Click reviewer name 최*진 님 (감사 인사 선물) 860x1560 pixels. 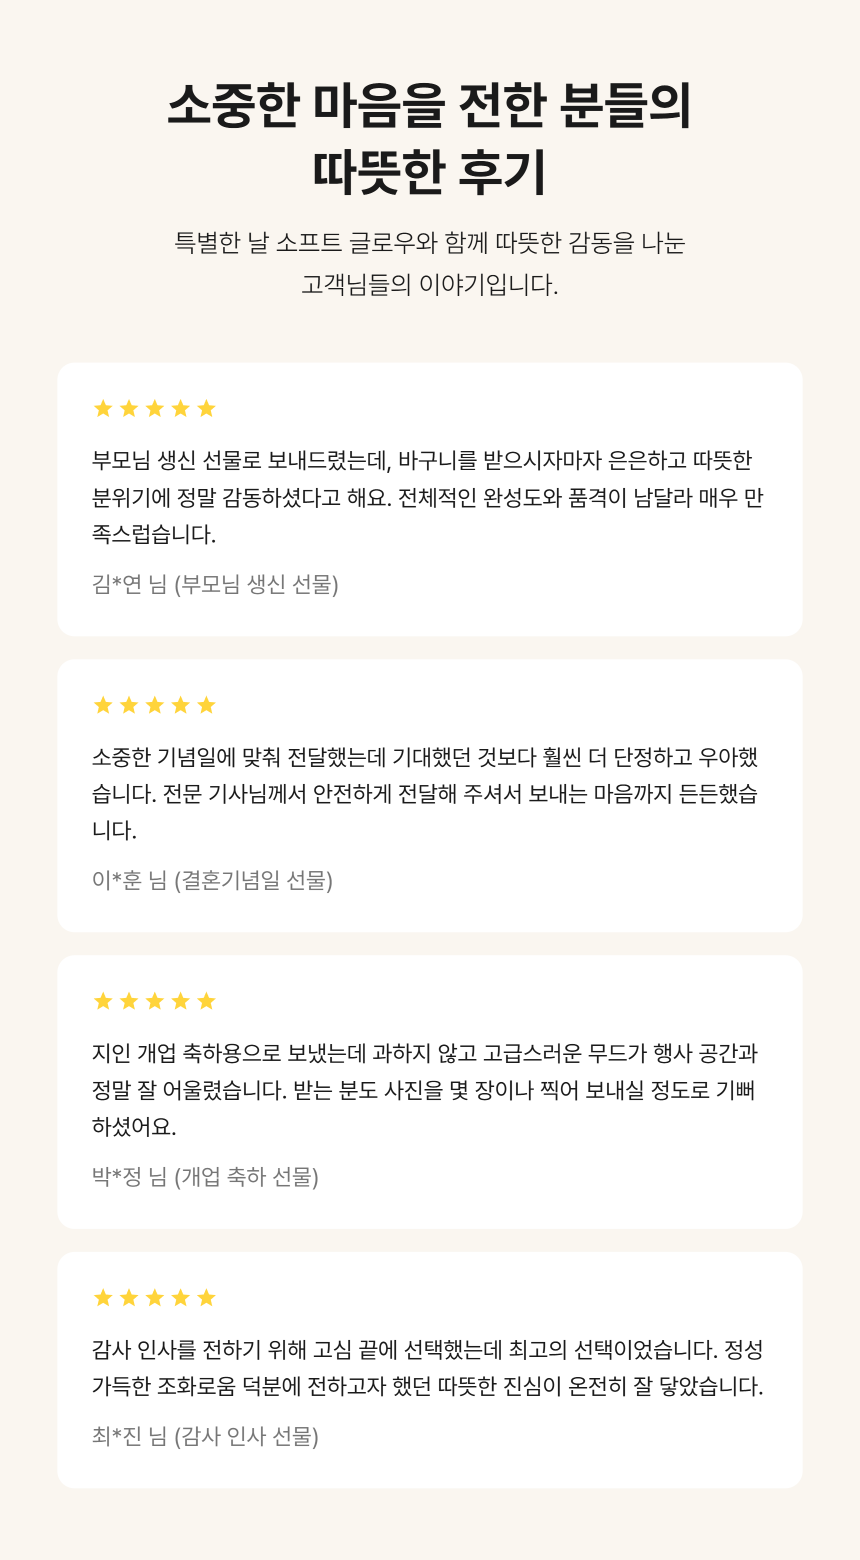click(x=205, y=1437)
